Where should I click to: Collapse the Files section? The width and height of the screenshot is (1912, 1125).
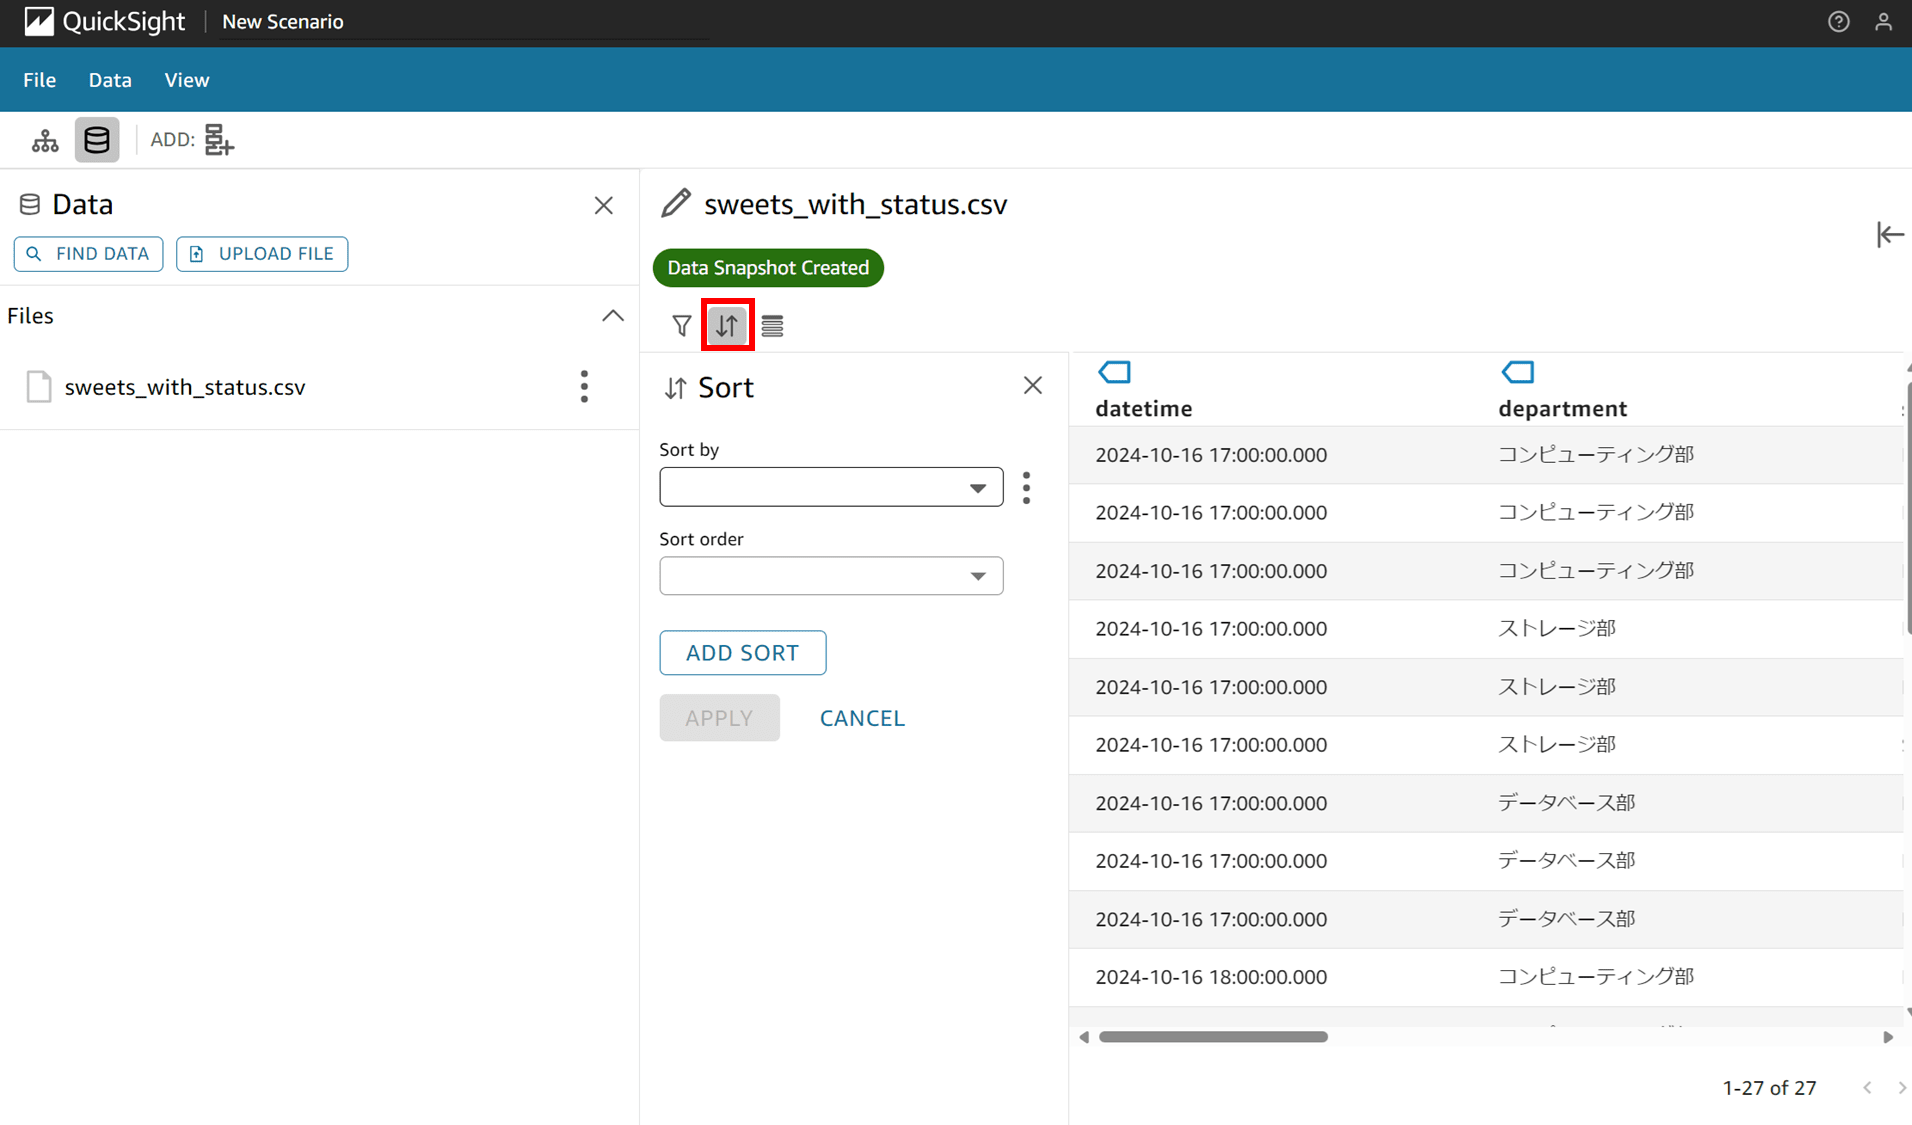612,316
